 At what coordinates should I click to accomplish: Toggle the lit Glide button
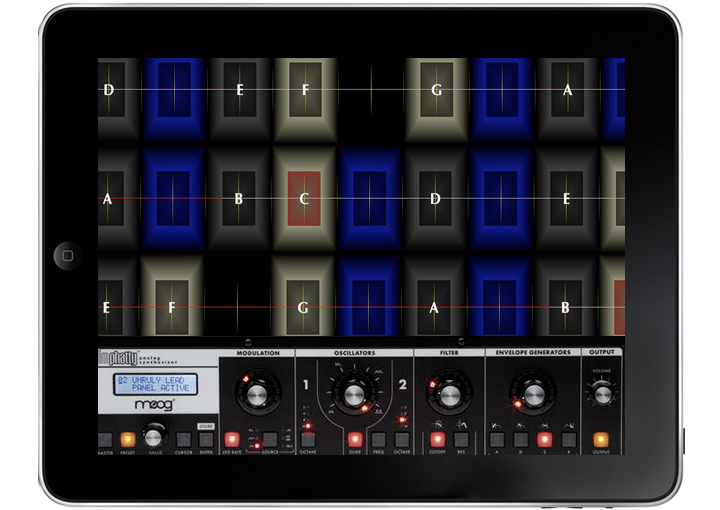click(x=354, y=440)
